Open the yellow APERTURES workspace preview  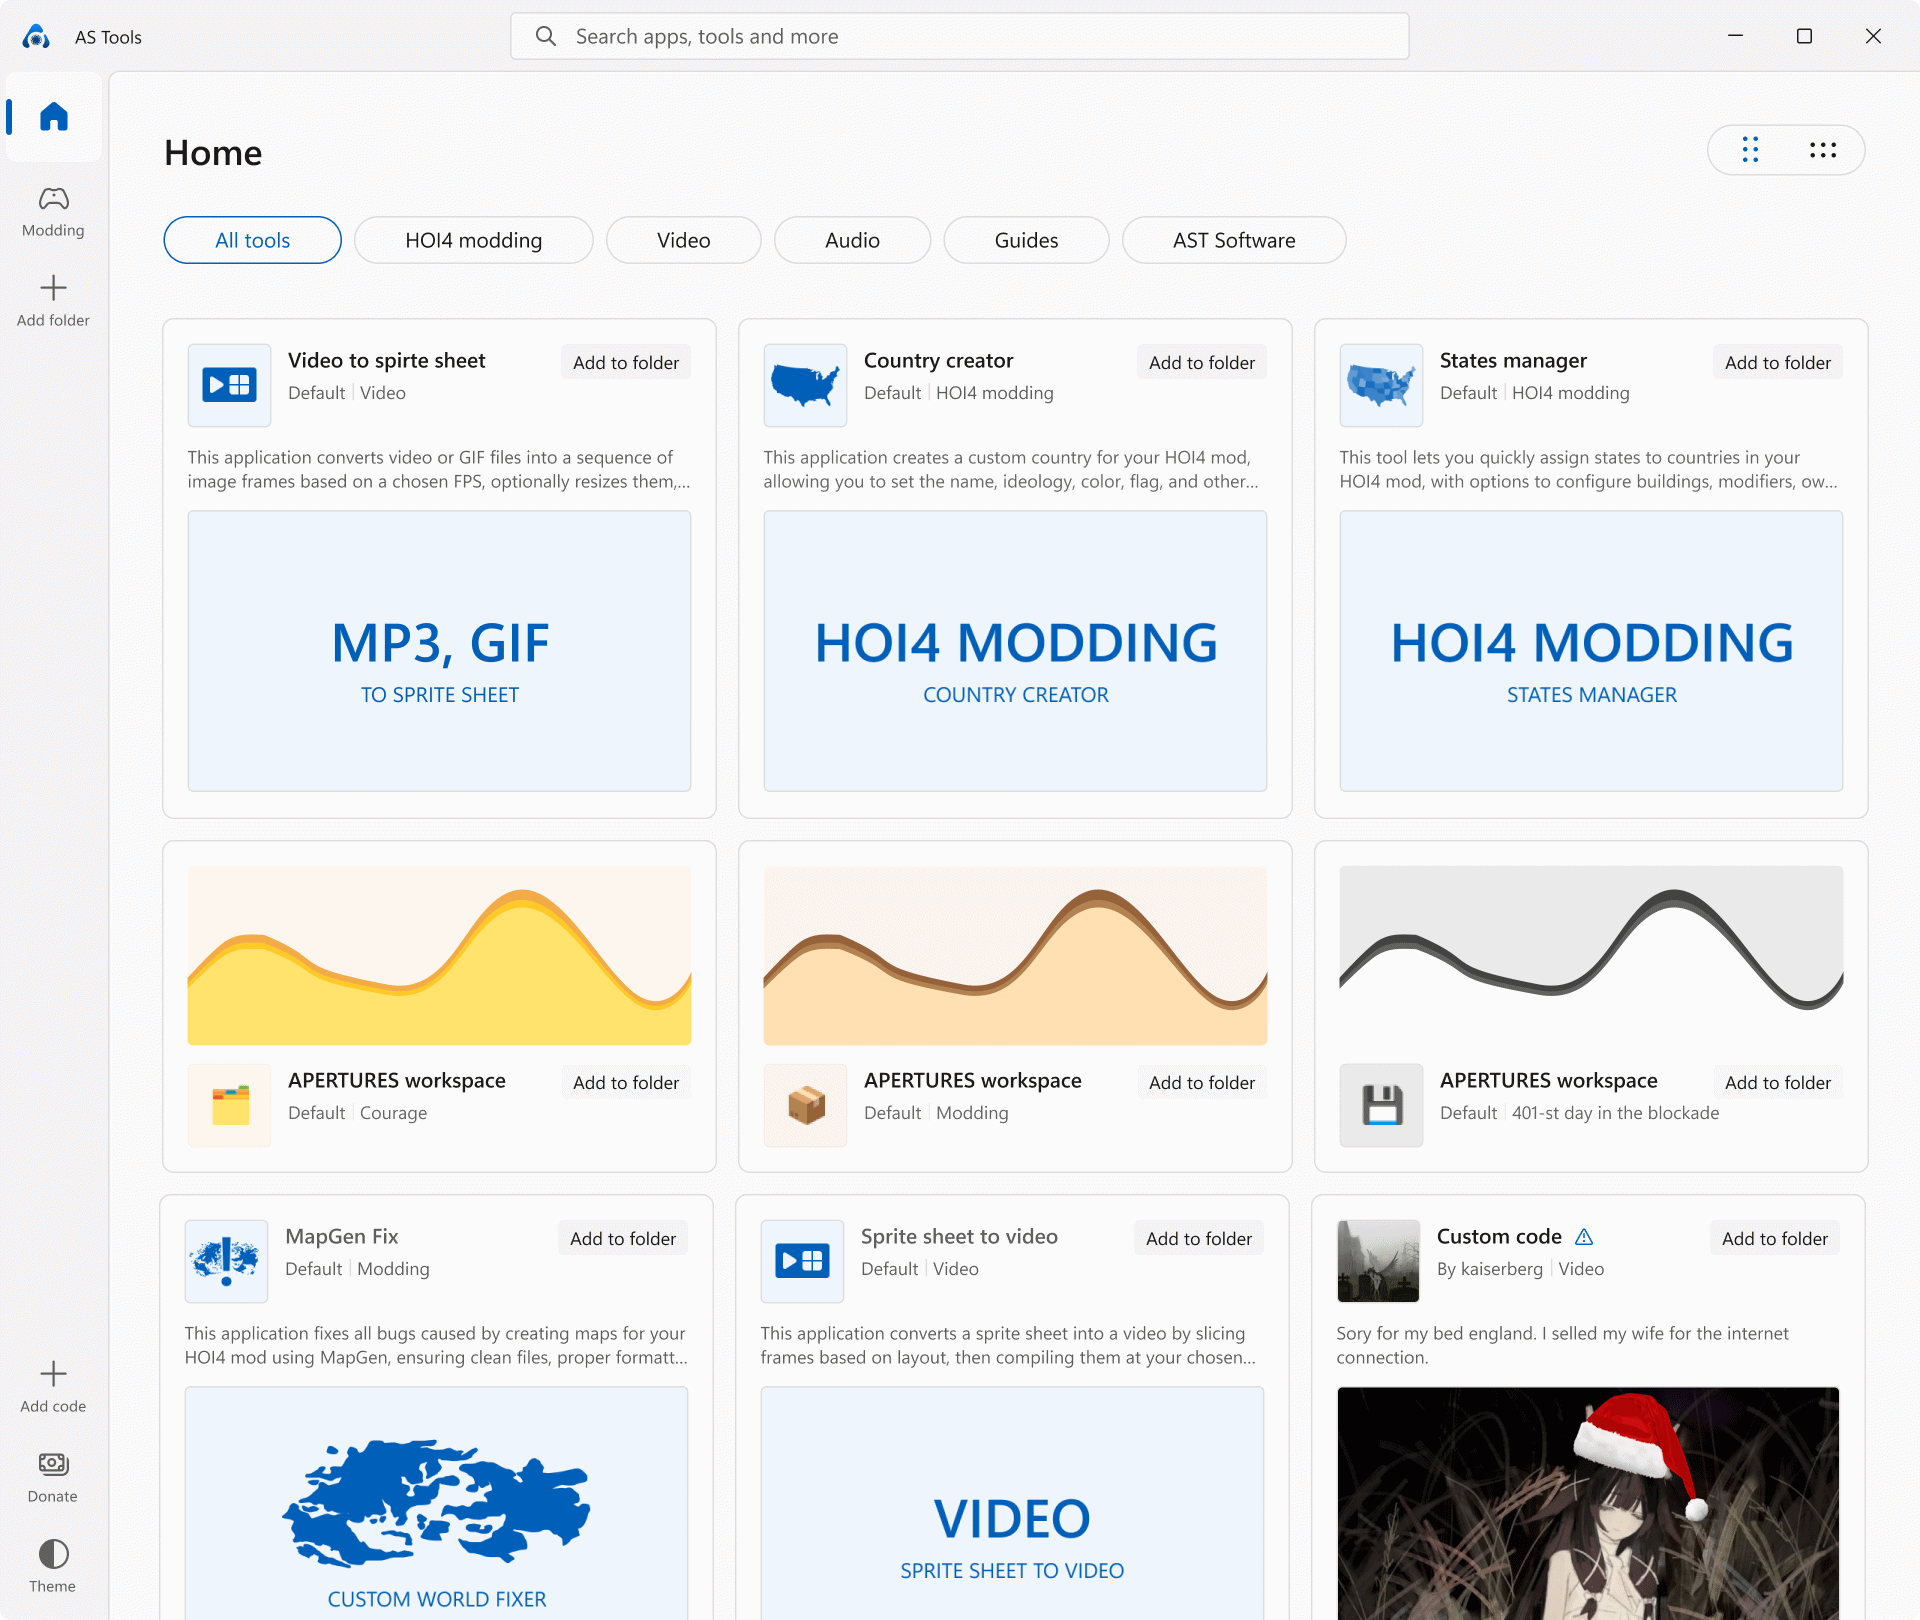click(439, 955)
